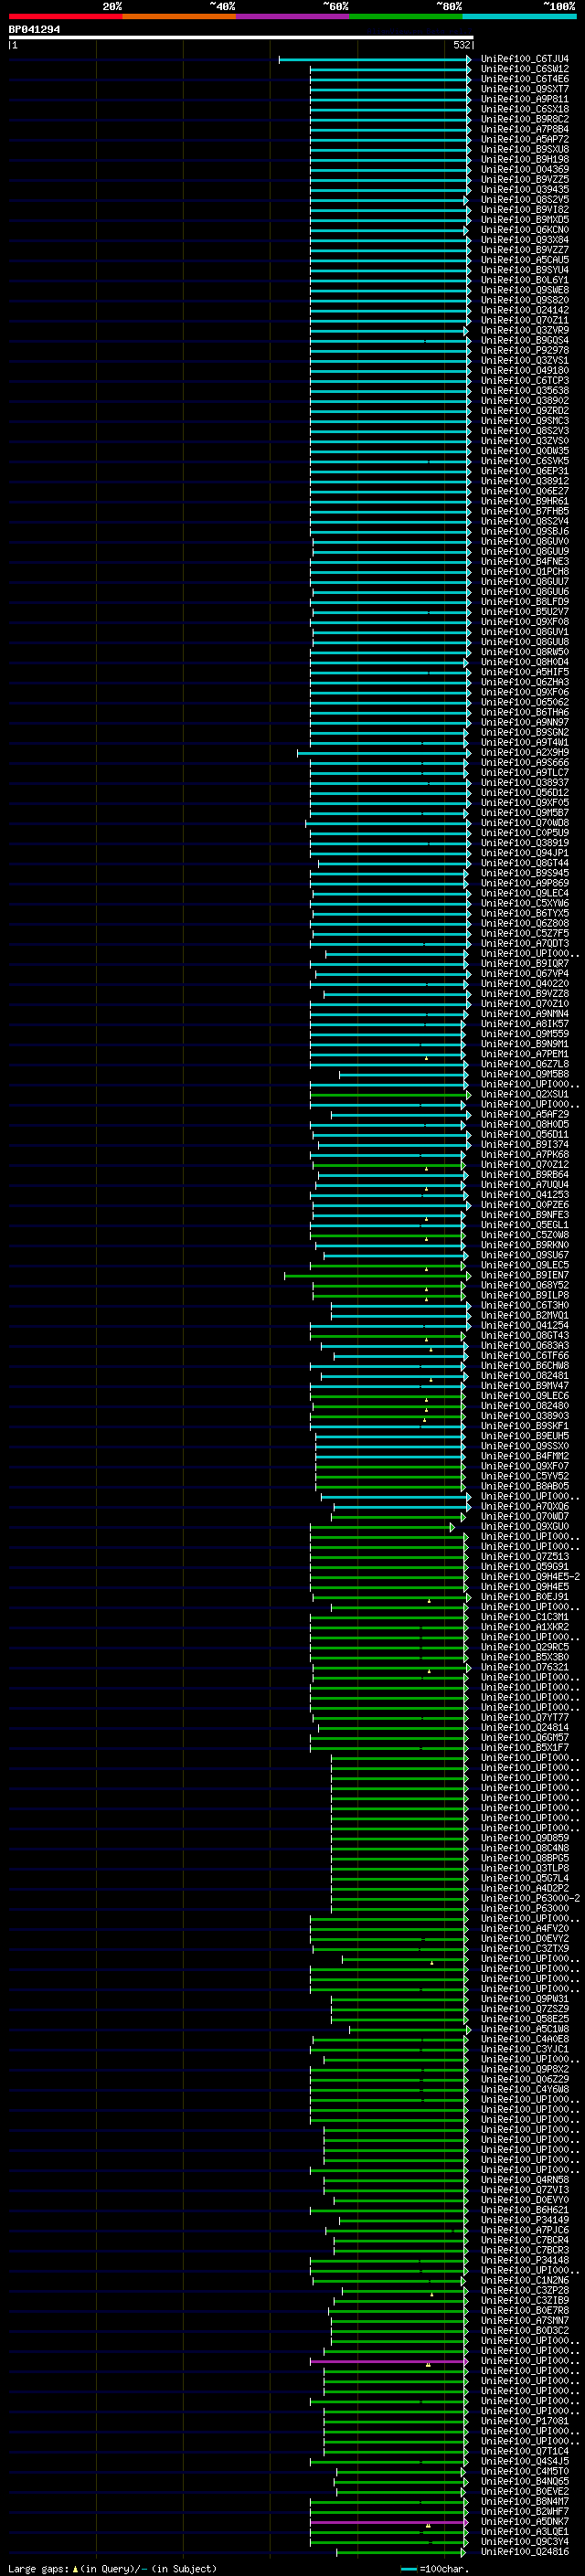Select hit label UniRef100_P92978

524,351
